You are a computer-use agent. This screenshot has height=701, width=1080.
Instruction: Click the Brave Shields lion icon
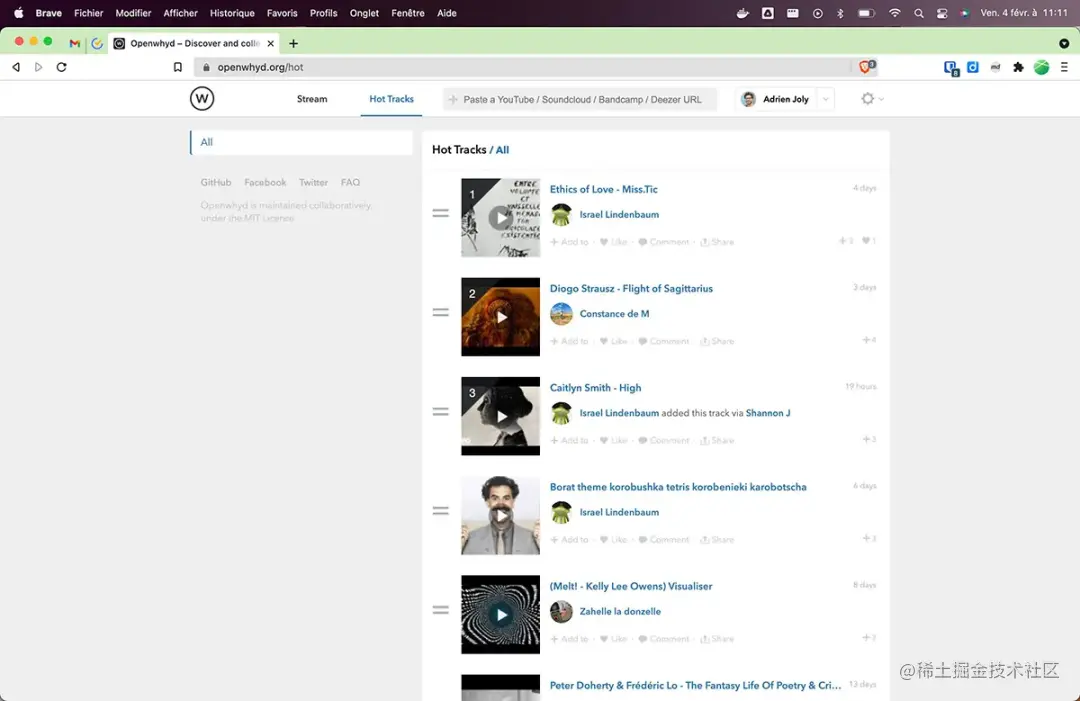click(x=866, y=67)
